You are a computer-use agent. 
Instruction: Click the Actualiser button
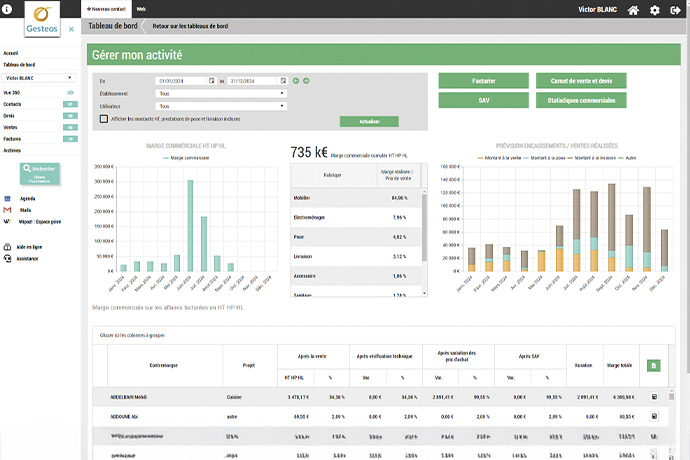coord(368,121)
